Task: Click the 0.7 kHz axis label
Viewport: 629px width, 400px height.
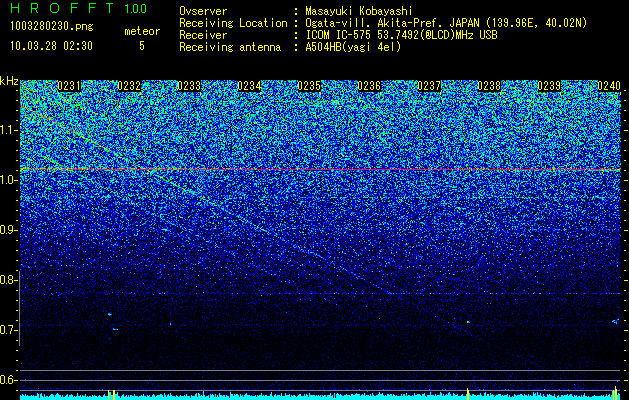Action: (9, 330)
